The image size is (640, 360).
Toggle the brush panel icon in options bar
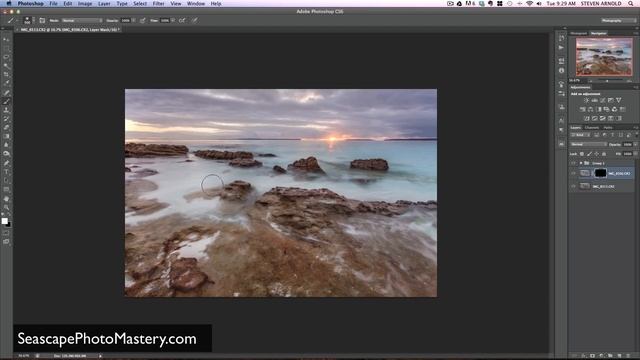(x=42, y=20)
